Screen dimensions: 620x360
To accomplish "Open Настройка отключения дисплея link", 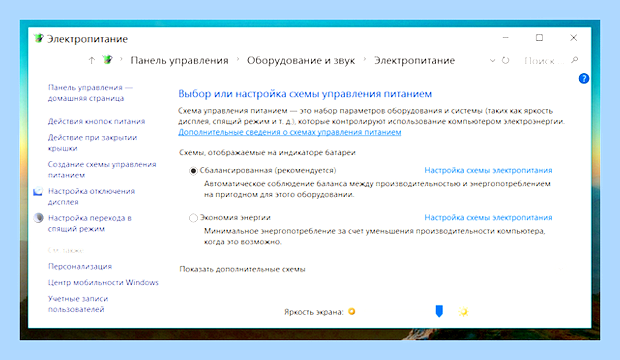I will 91,196.
